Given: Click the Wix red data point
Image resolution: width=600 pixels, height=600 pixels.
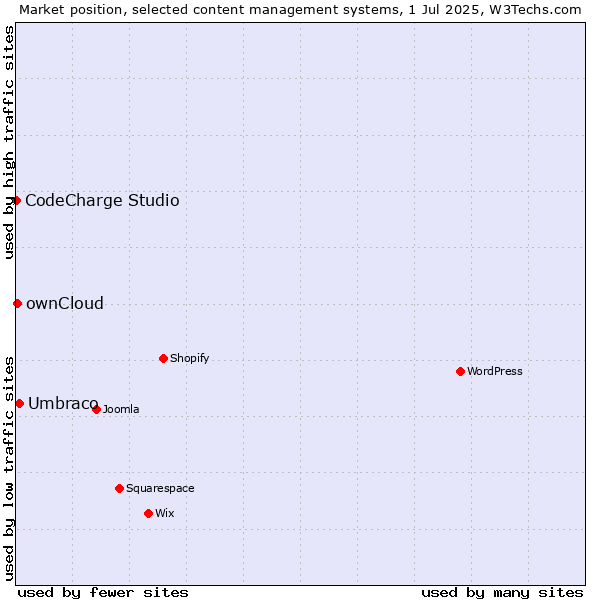Looking at the screenshot, I should click(x=148, y=514).
